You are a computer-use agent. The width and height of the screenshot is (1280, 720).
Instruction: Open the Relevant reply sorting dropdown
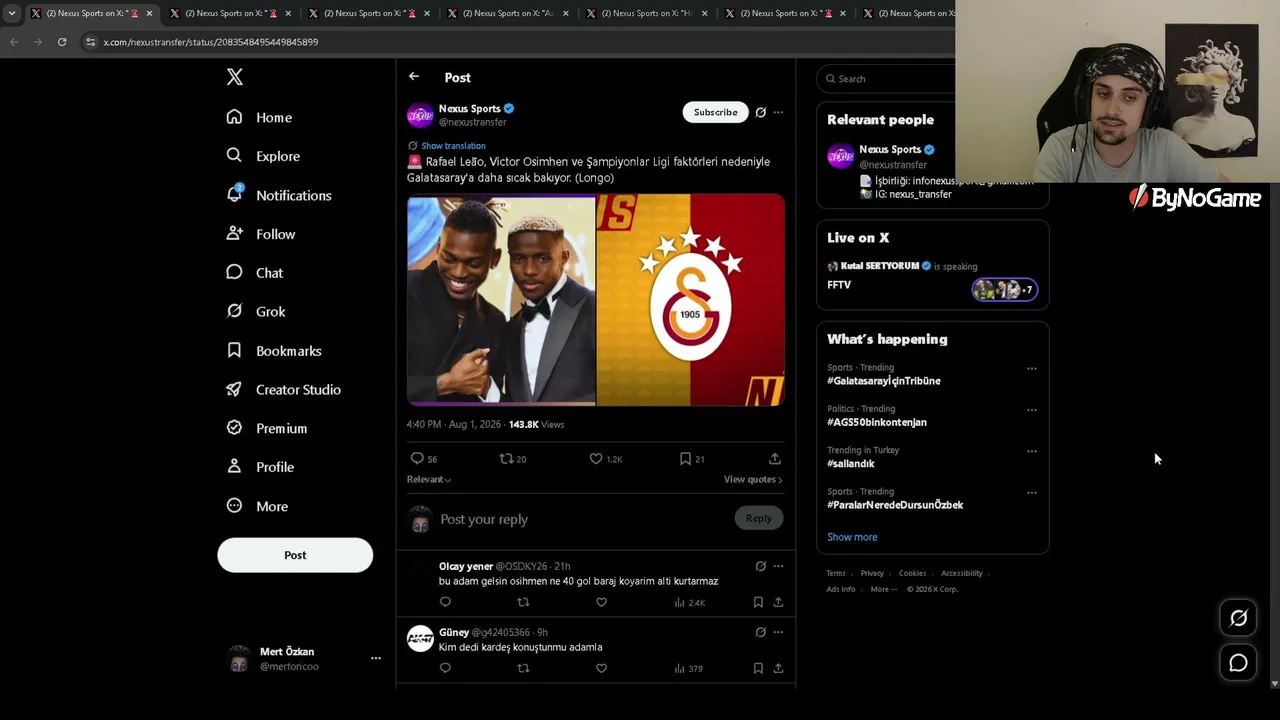(429, 480)
